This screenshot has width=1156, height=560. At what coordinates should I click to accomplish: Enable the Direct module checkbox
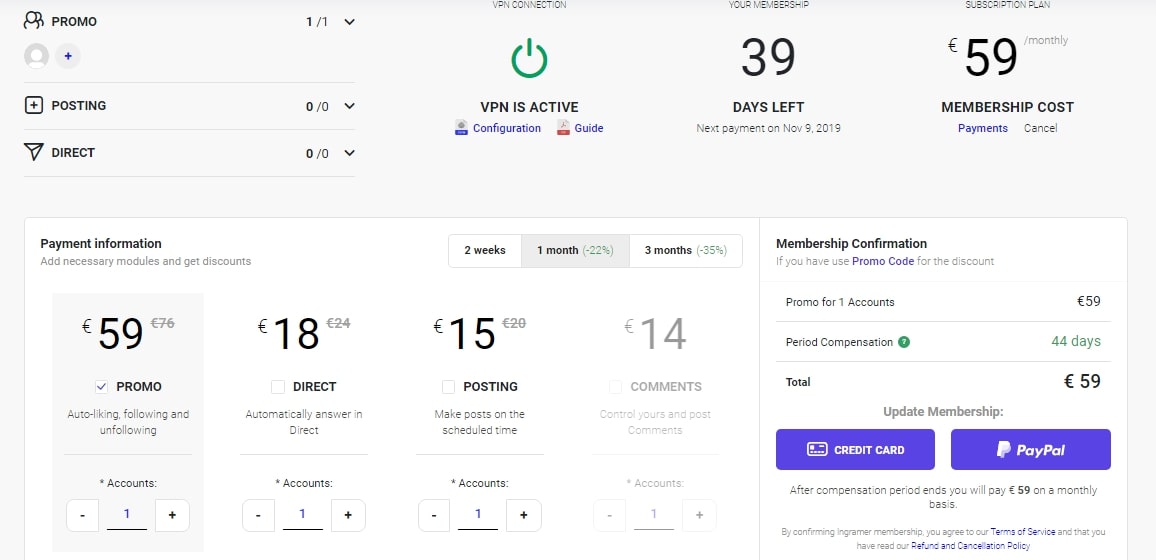point(278,387)
